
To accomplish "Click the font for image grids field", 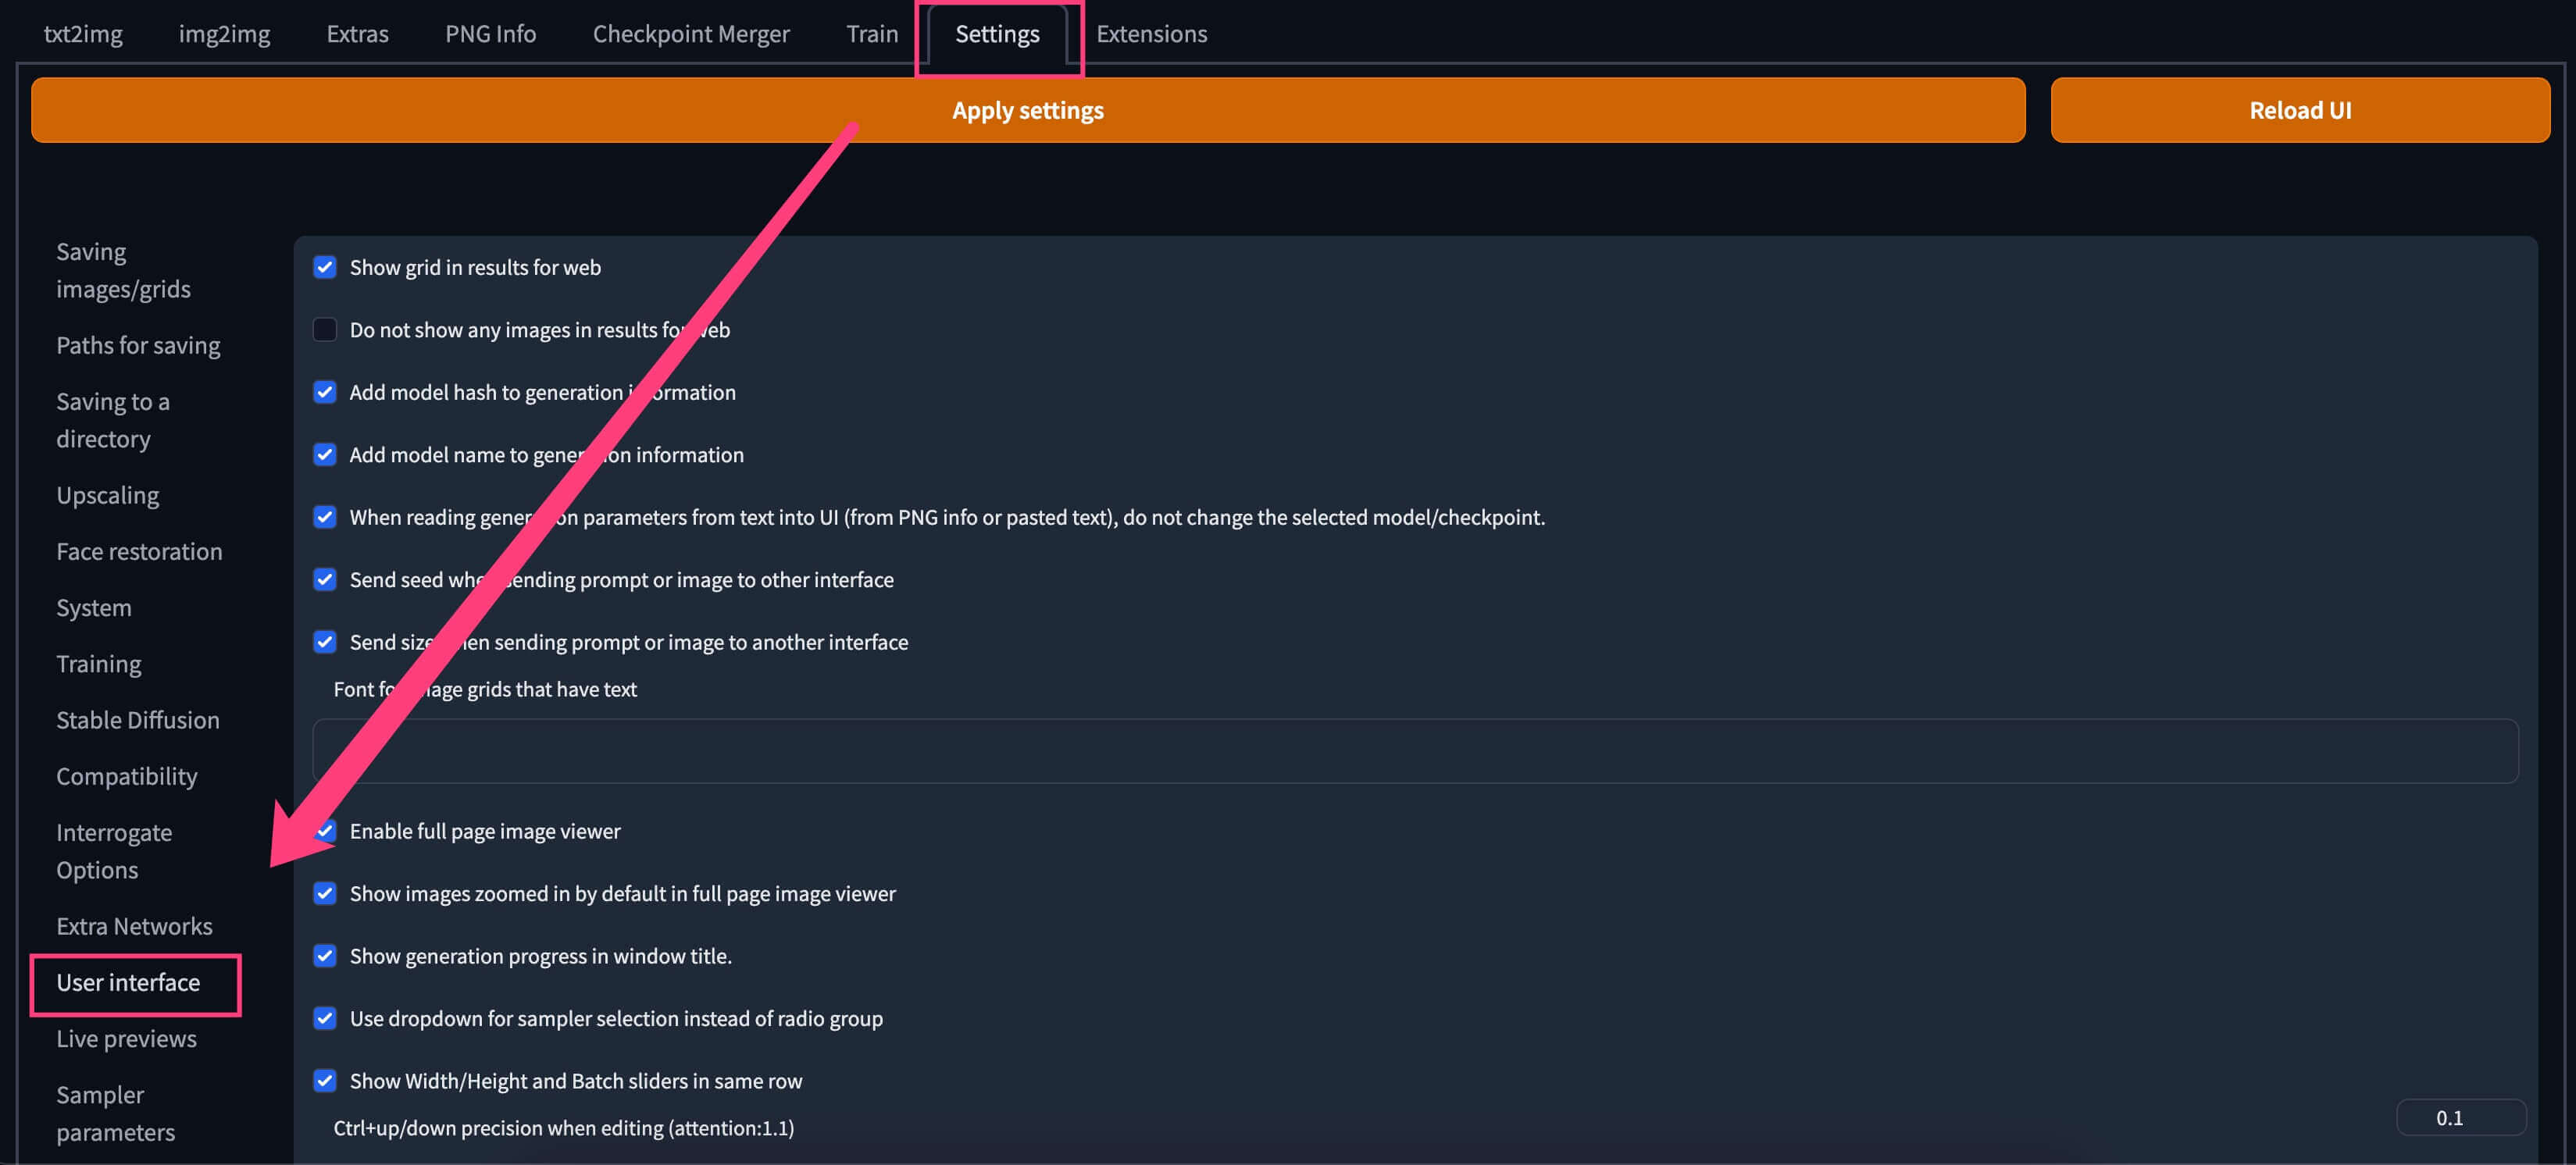I will point(1414,751).
